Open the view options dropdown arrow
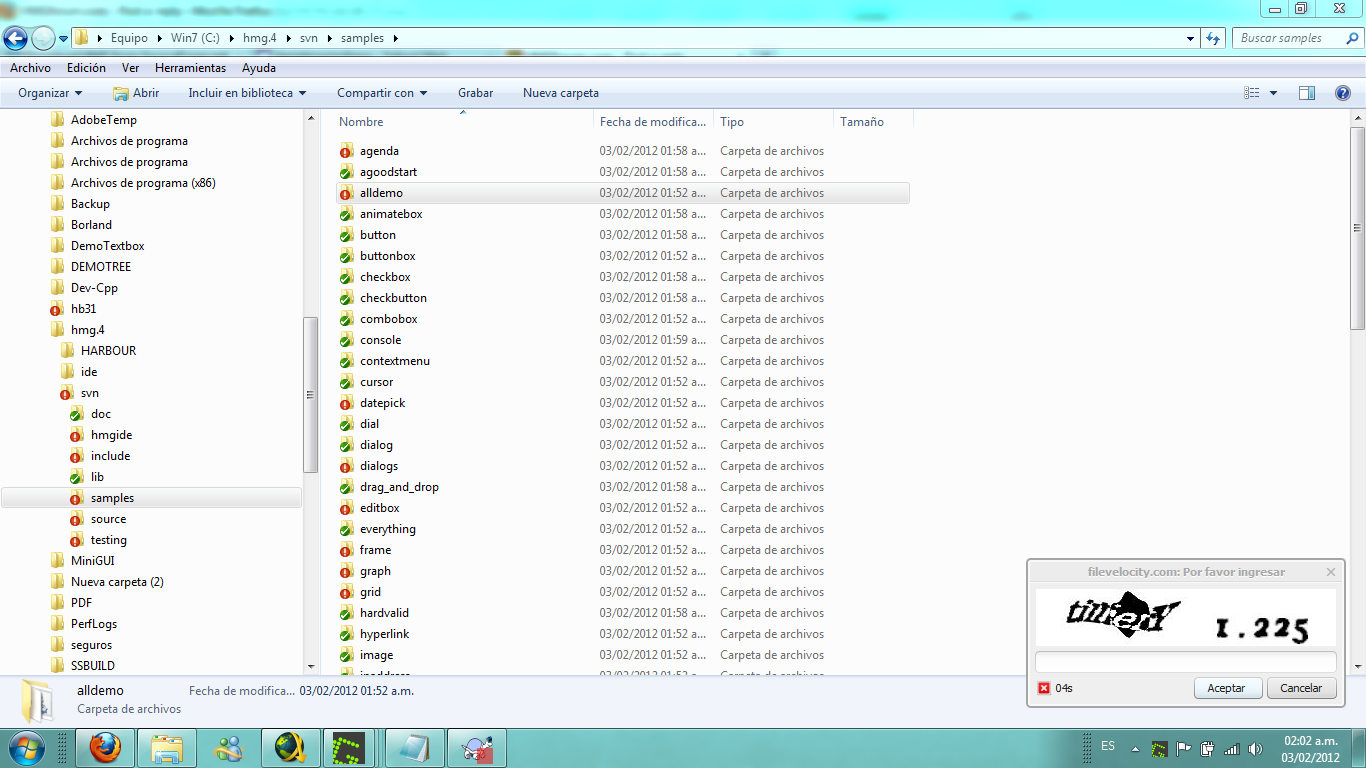 tap(1273, 93)
